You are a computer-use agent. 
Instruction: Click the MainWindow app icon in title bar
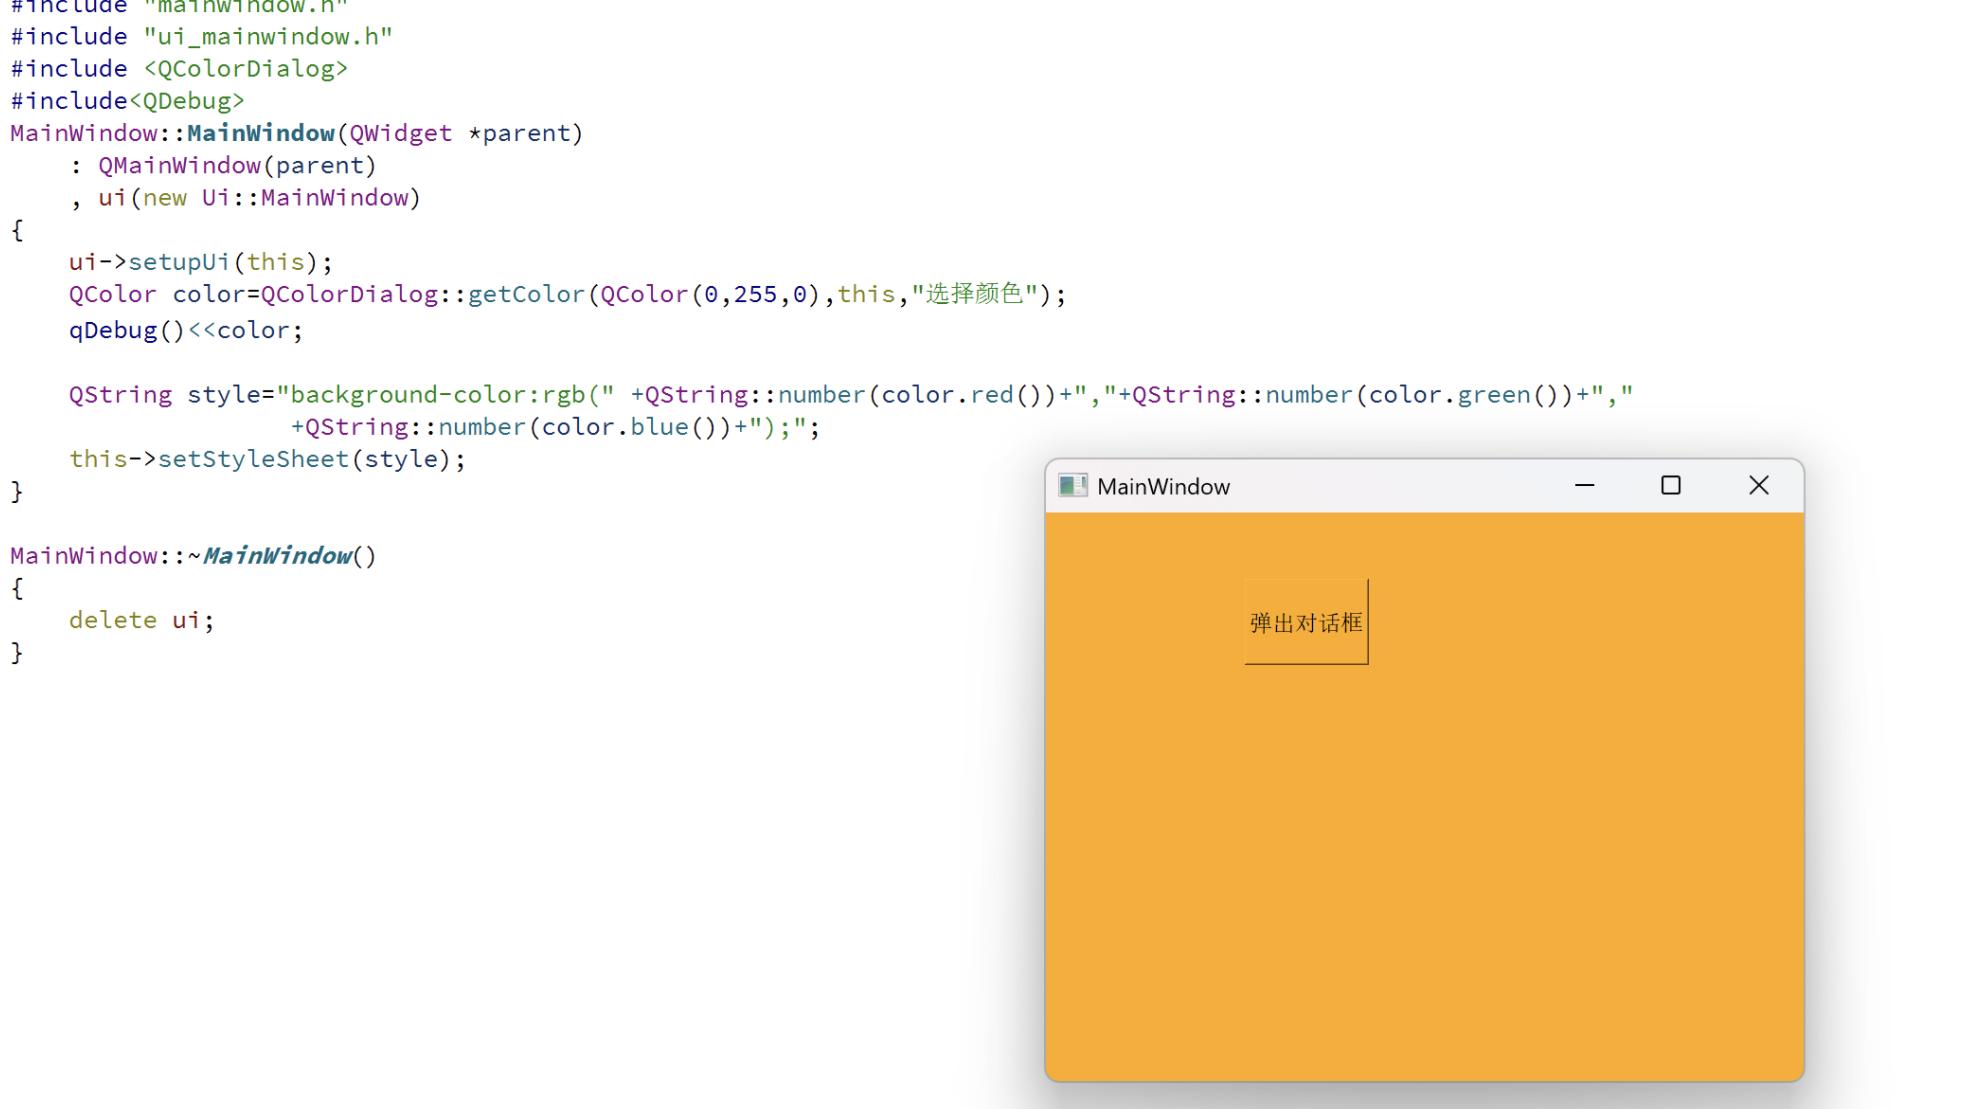[1073, 486]
